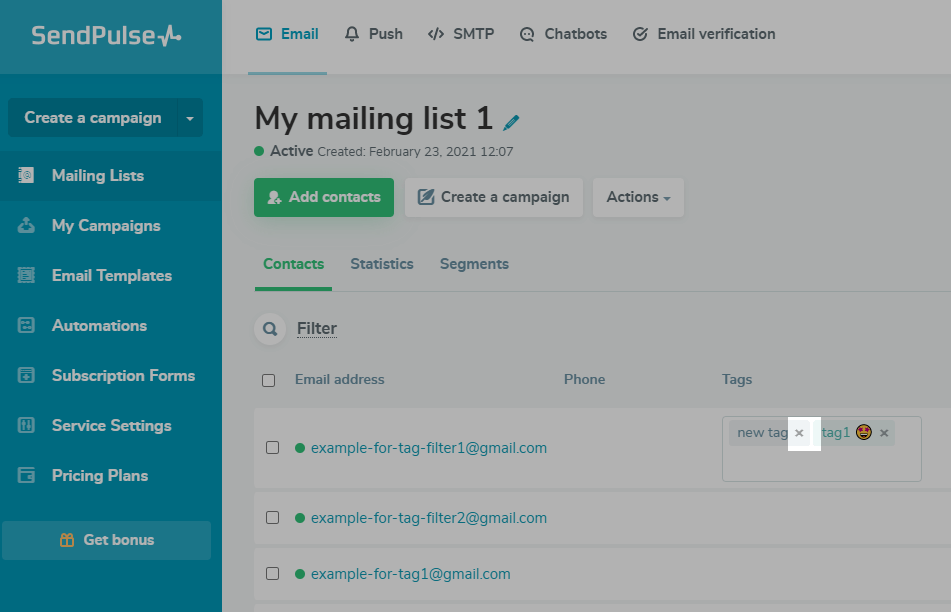Switch to the Statistics tab
This screenshot has width=951, height=612.
(x=381, y=264)
